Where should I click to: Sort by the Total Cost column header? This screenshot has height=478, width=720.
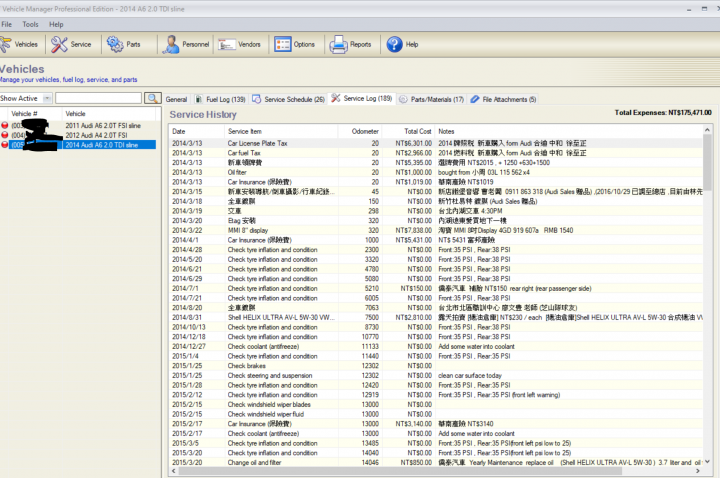click(408, 131)
